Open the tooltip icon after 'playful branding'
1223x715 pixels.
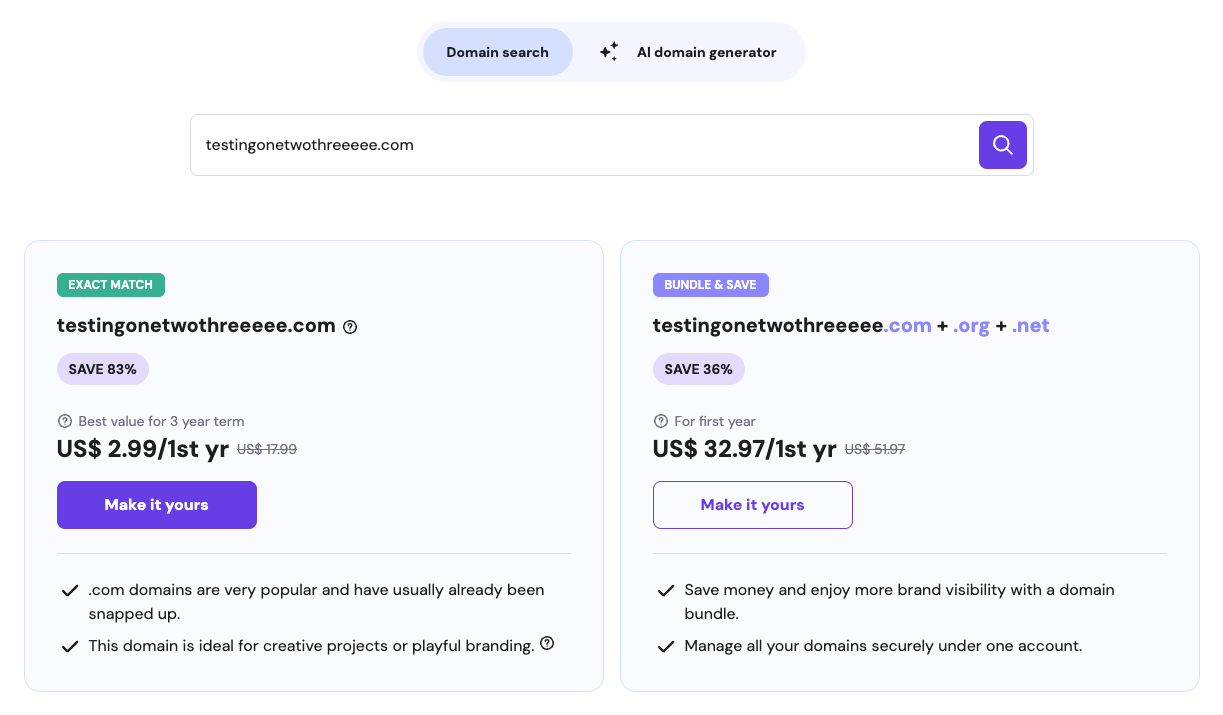(x=547, y=645)
